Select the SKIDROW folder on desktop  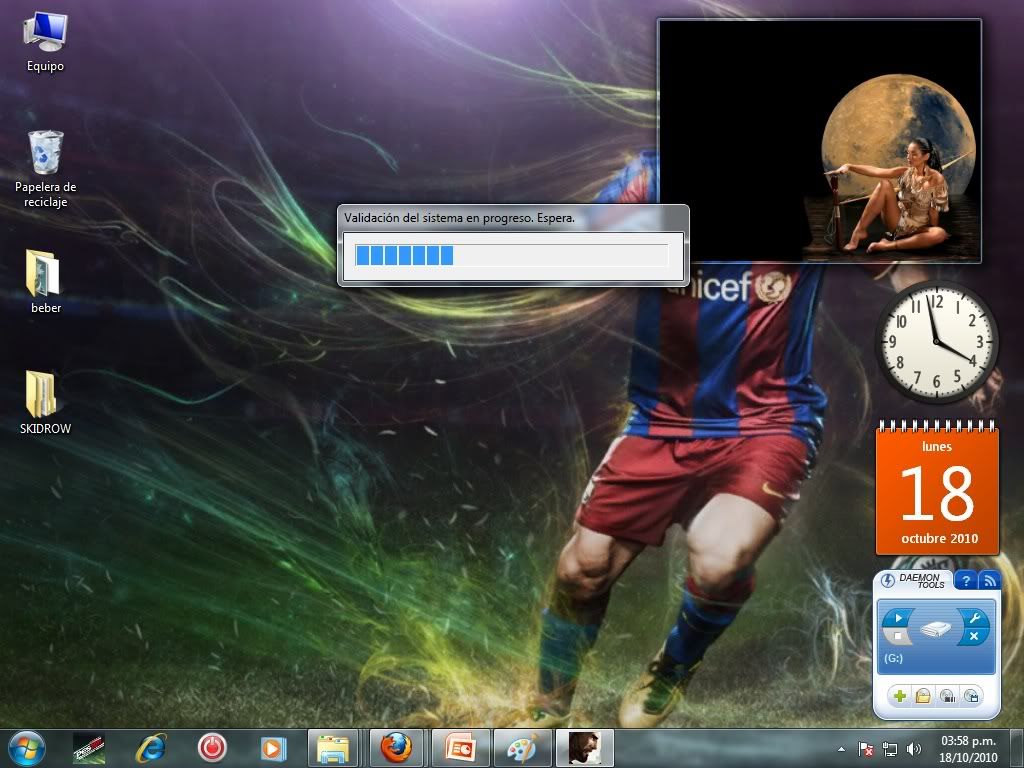[x=45, y=402]
